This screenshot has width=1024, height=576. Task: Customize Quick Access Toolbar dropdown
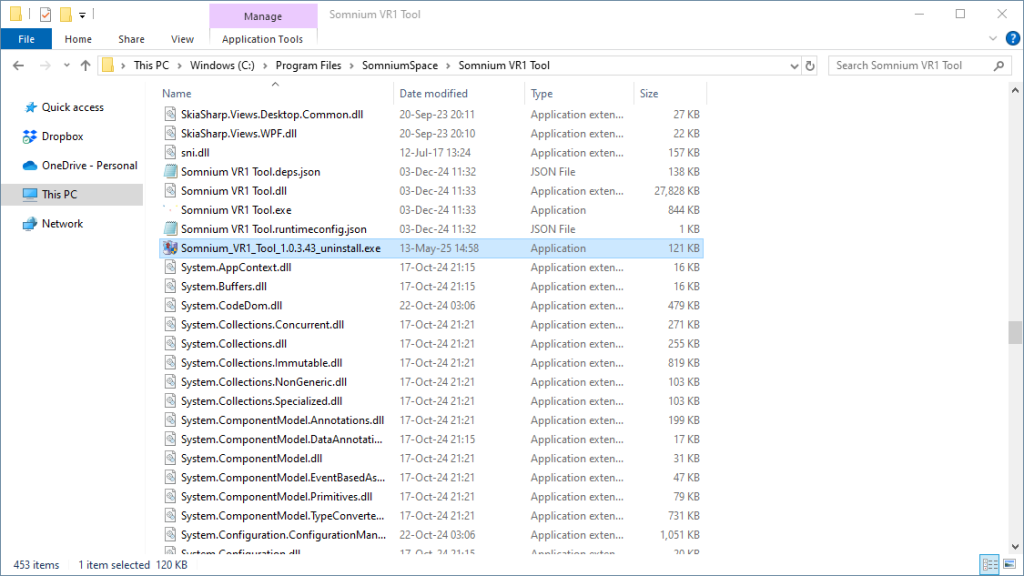pos(82,14)
